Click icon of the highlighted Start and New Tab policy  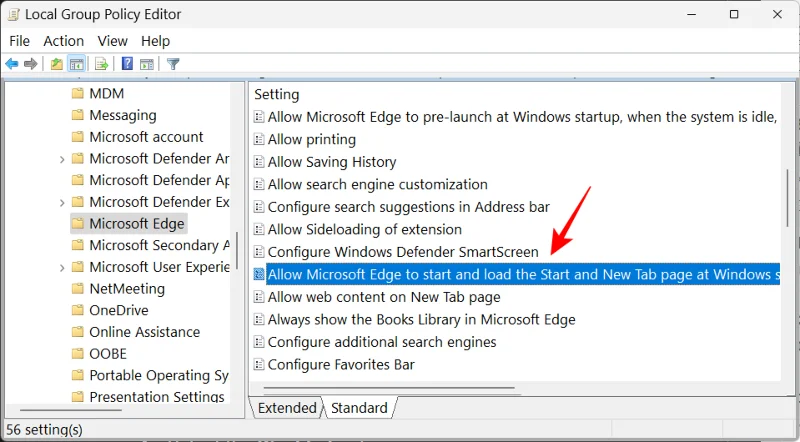259,275
